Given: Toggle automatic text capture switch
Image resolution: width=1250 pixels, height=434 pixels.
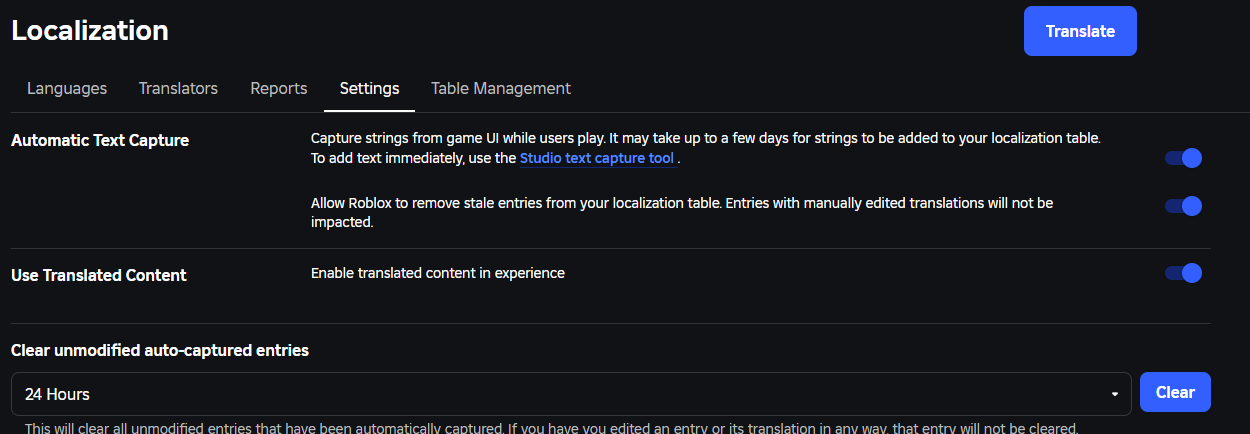Looking at the screenshot, I should [1183, 158].
